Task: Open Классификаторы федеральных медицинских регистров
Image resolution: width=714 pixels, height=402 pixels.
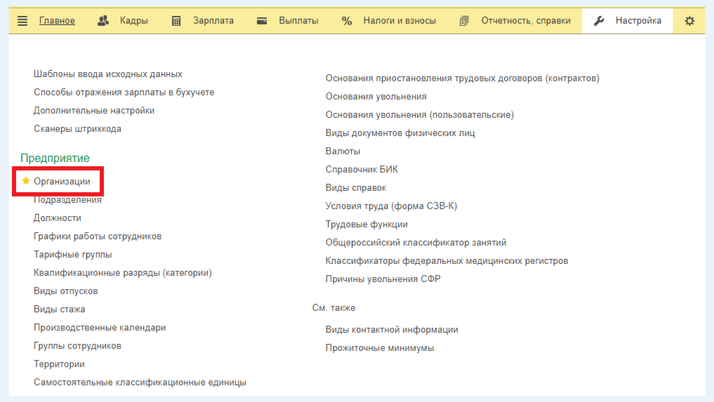Action: coord(447,261)
